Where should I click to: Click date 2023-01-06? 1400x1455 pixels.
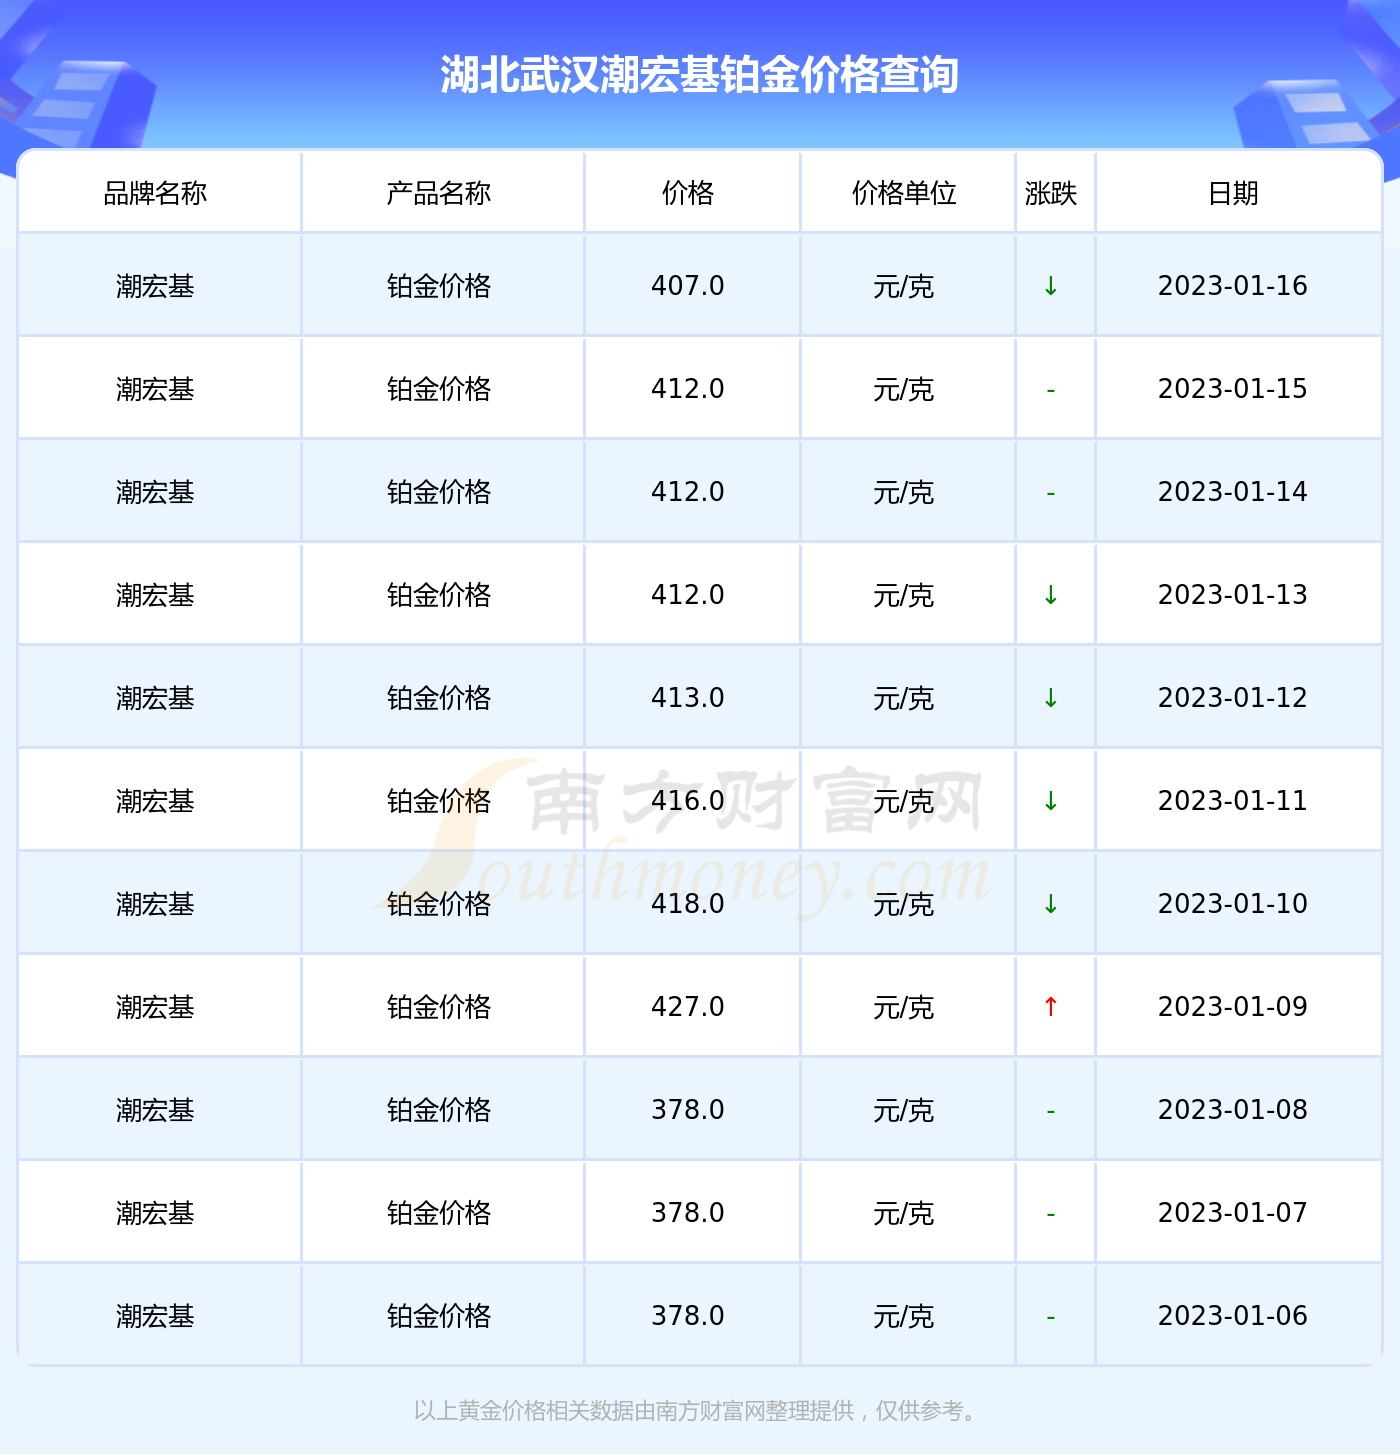pos(1233,1316)
